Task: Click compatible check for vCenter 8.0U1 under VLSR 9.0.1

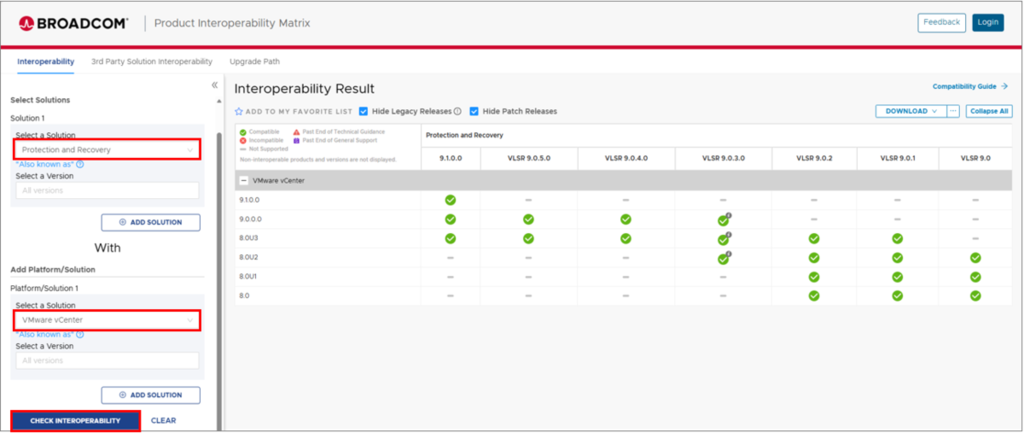Action: point(897,277)
